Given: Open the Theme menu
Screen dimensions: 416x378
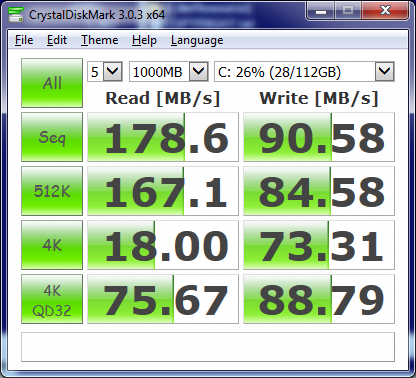Looking at the screenshot, I should pos(100,40).
